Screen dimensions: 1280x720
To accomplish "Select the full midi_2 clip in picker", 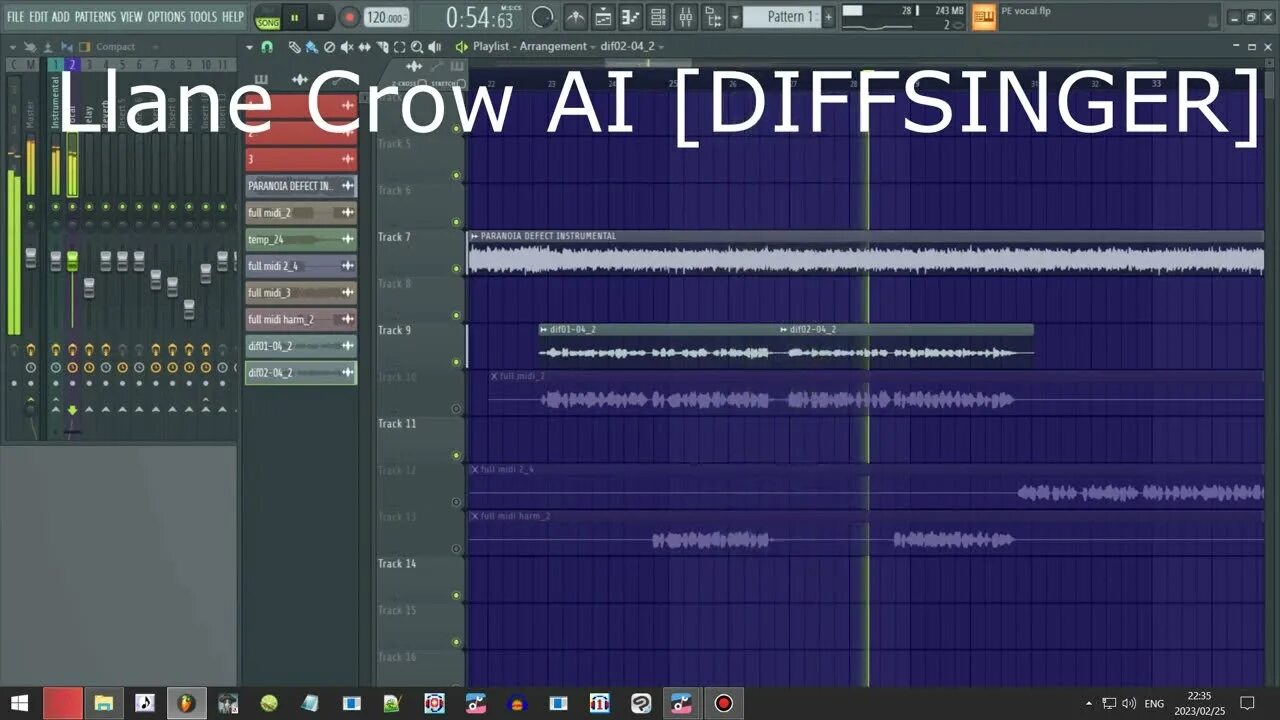I will pyautogui.click(x=301, y=212).
